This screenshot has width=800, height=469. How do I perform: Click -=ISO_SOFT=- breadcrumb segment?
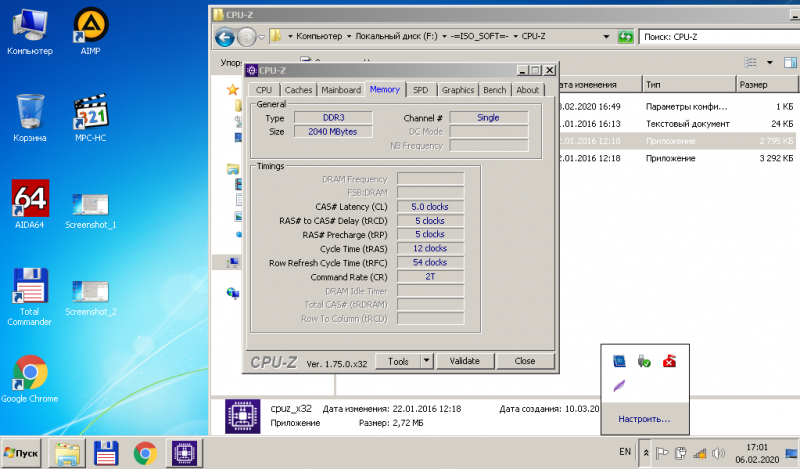pos(480,36)
